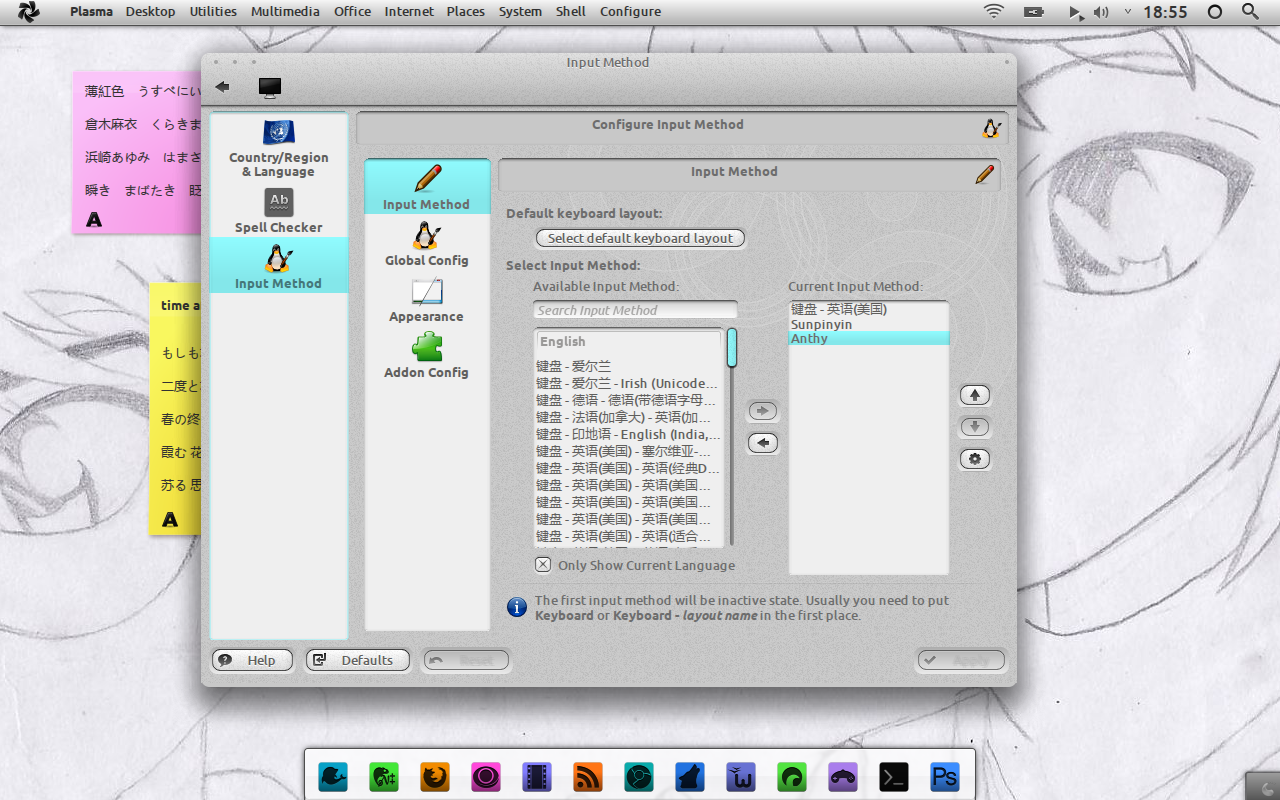1280x800 pixels.
Task: Expand hidden tray icons with chevron arrow
Action: tap(1128, 12)
